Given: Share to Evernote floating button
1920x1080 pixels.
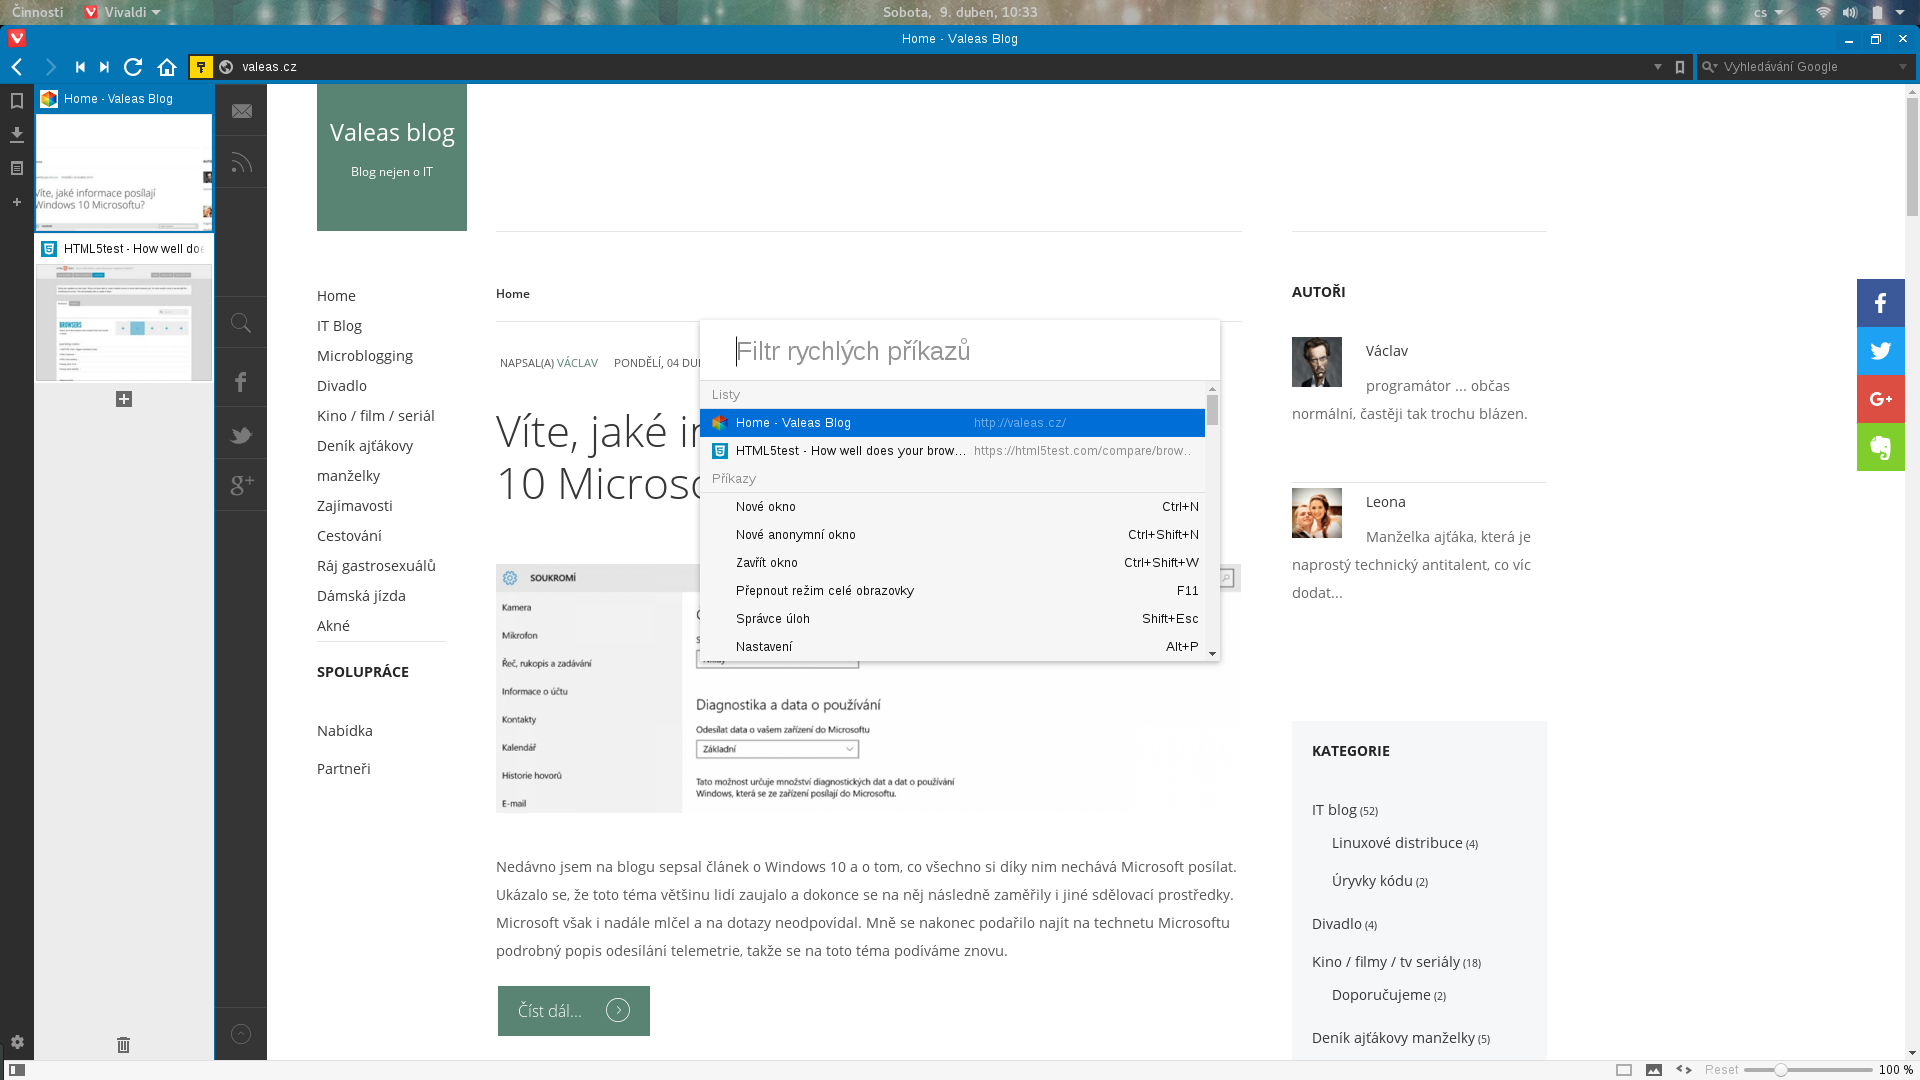Looking at the screenshot, I should point(1881,447).
